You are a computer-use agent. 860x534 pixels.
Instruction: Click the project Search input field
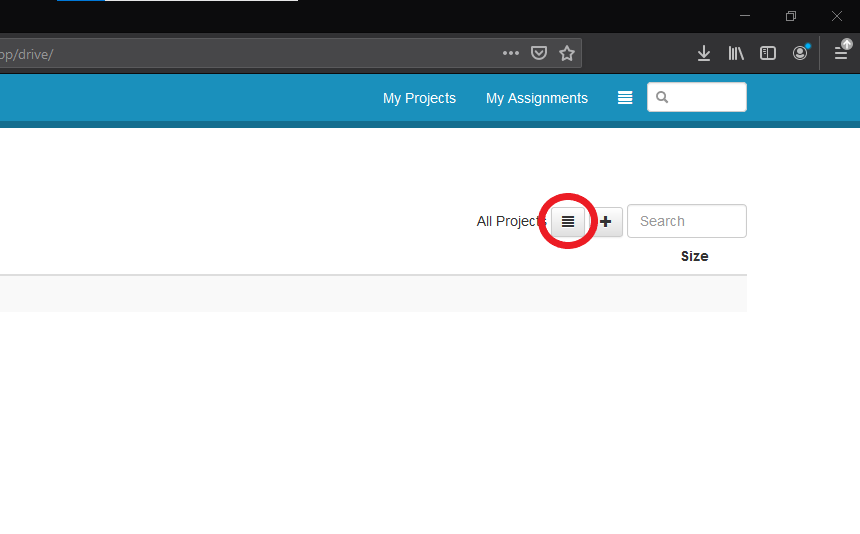point(686,221)
